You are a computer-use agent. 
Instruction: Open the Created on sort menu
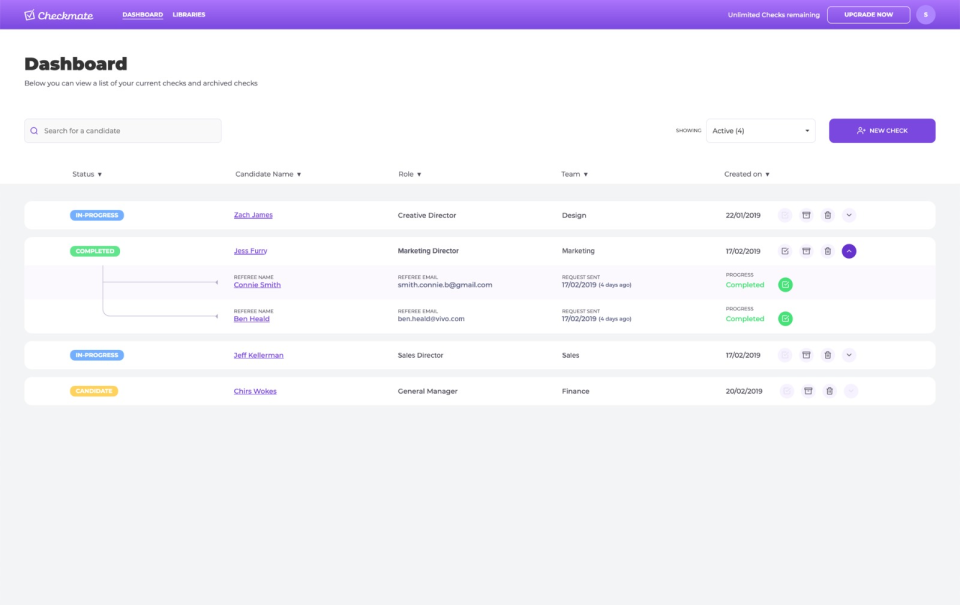746,174
